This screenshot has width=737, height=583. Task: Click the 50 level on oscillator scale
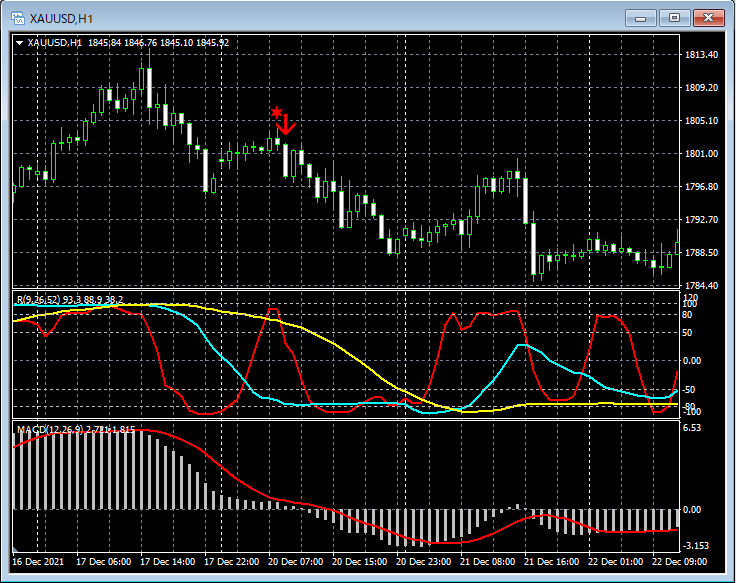coord(687,333)
